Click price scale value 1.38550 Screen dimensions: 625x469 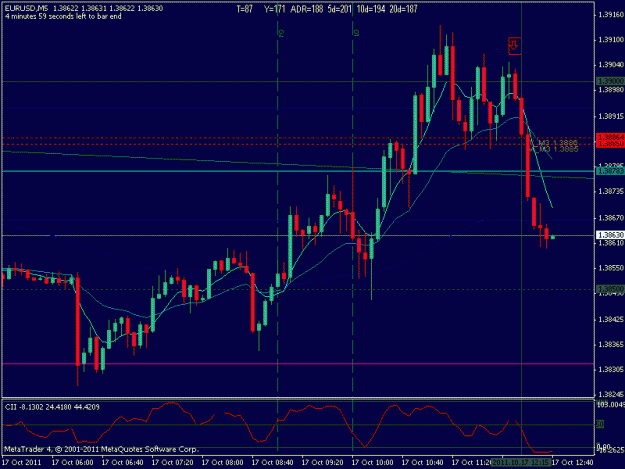point(611,268)
